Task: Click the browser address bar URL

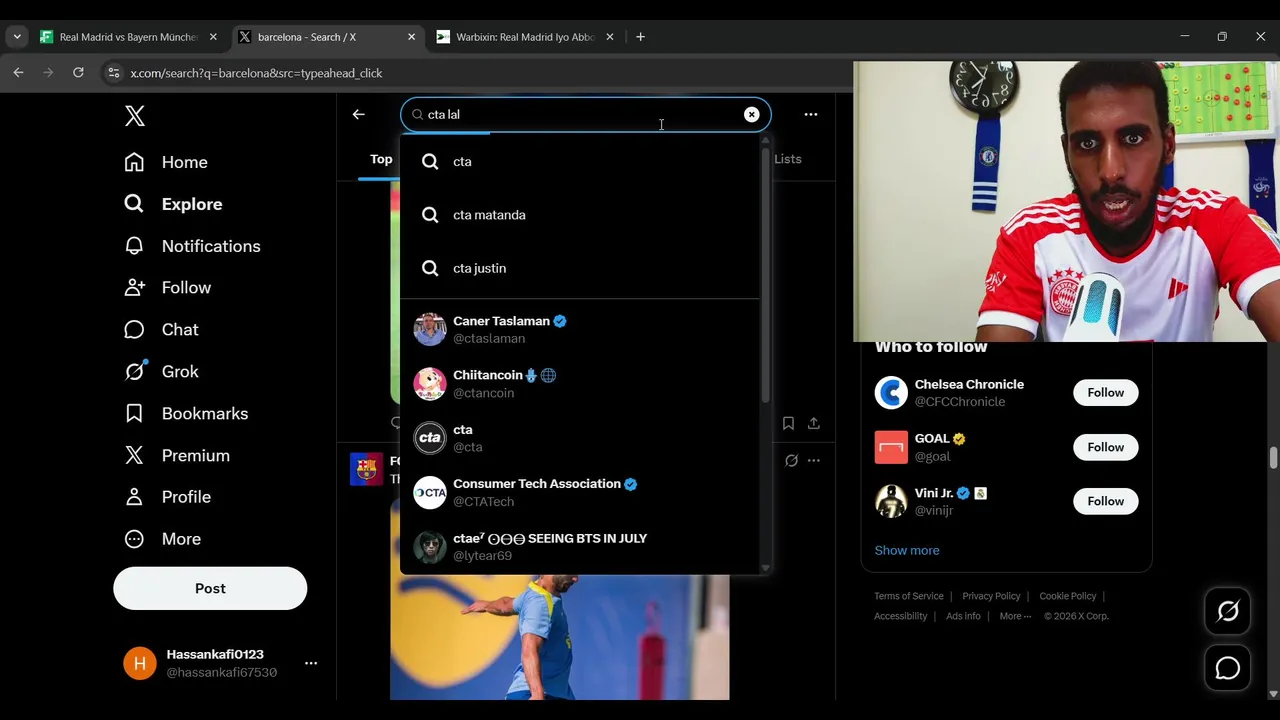Action: pyautogui.click(x=256, y=73)
